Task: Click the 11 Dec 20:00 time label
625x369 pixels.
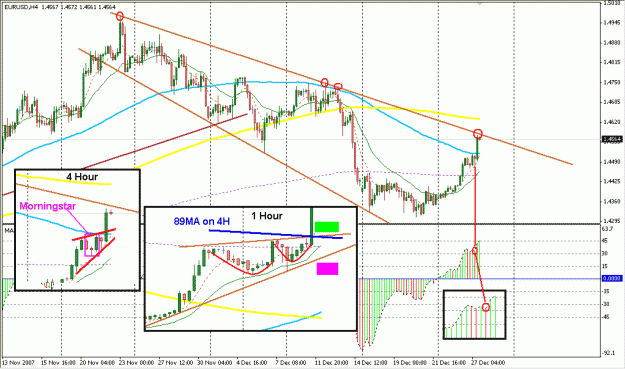Action: [331, 363]
